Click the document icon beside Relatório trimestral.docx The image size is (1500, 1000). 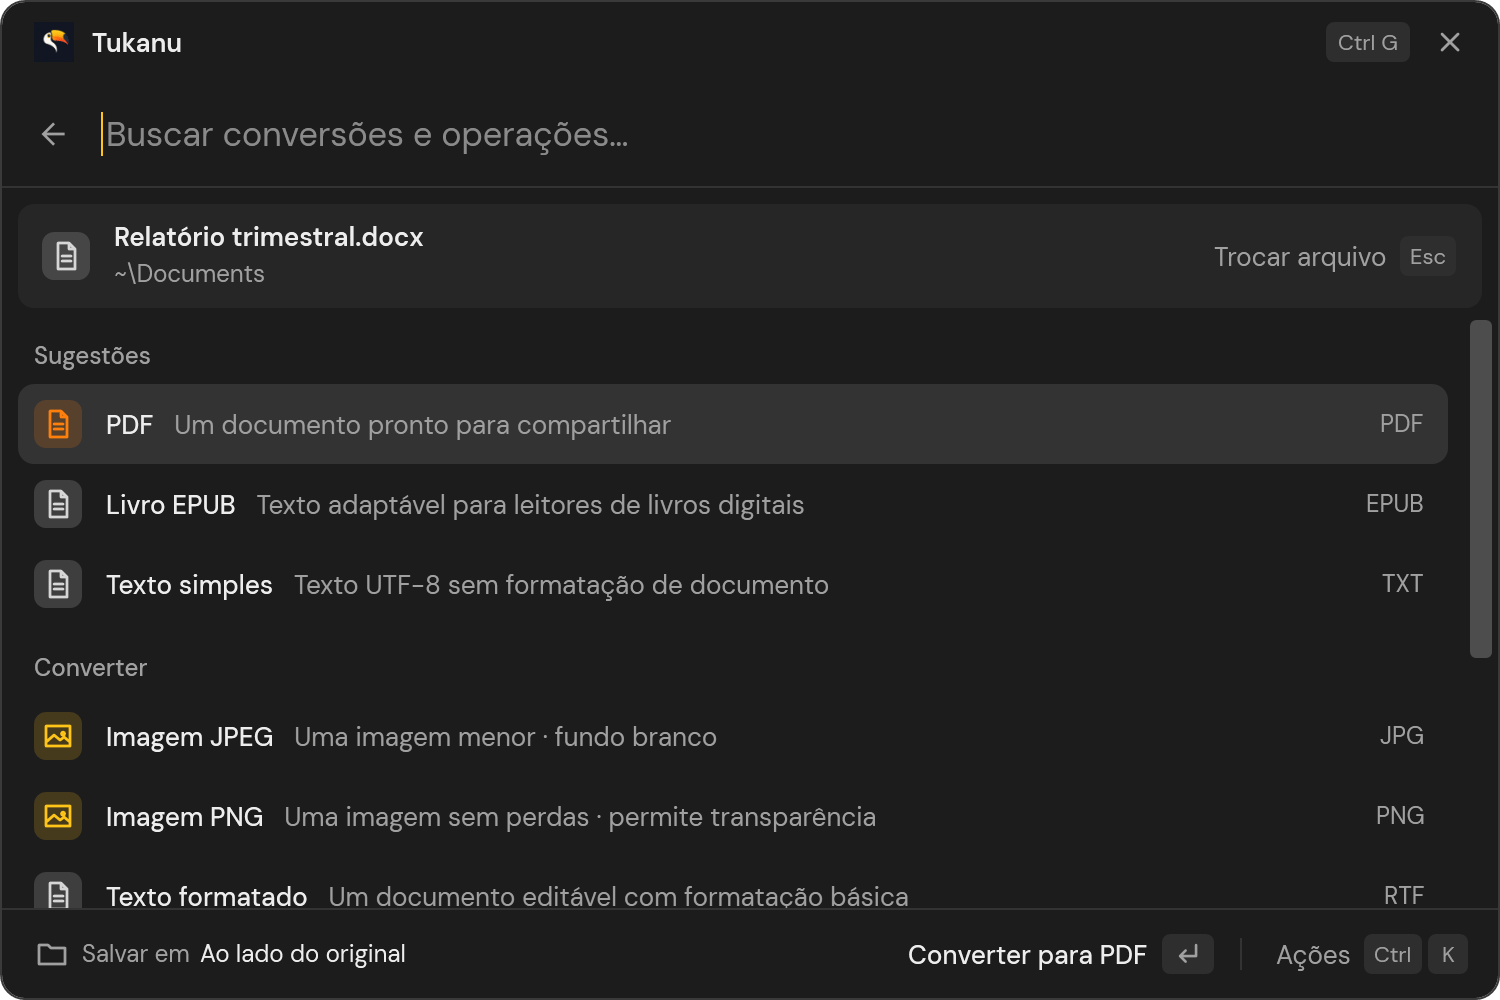(66, 256)
